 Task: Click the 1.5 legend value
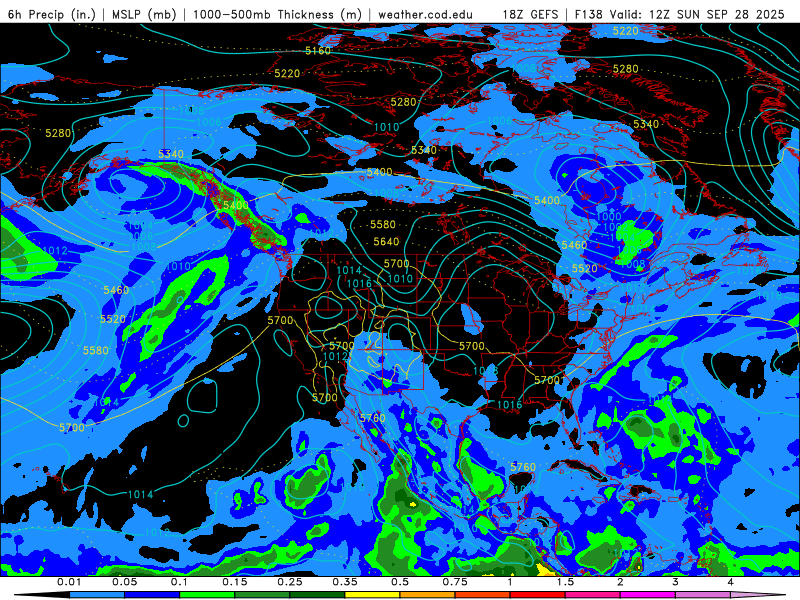point(565,582)
